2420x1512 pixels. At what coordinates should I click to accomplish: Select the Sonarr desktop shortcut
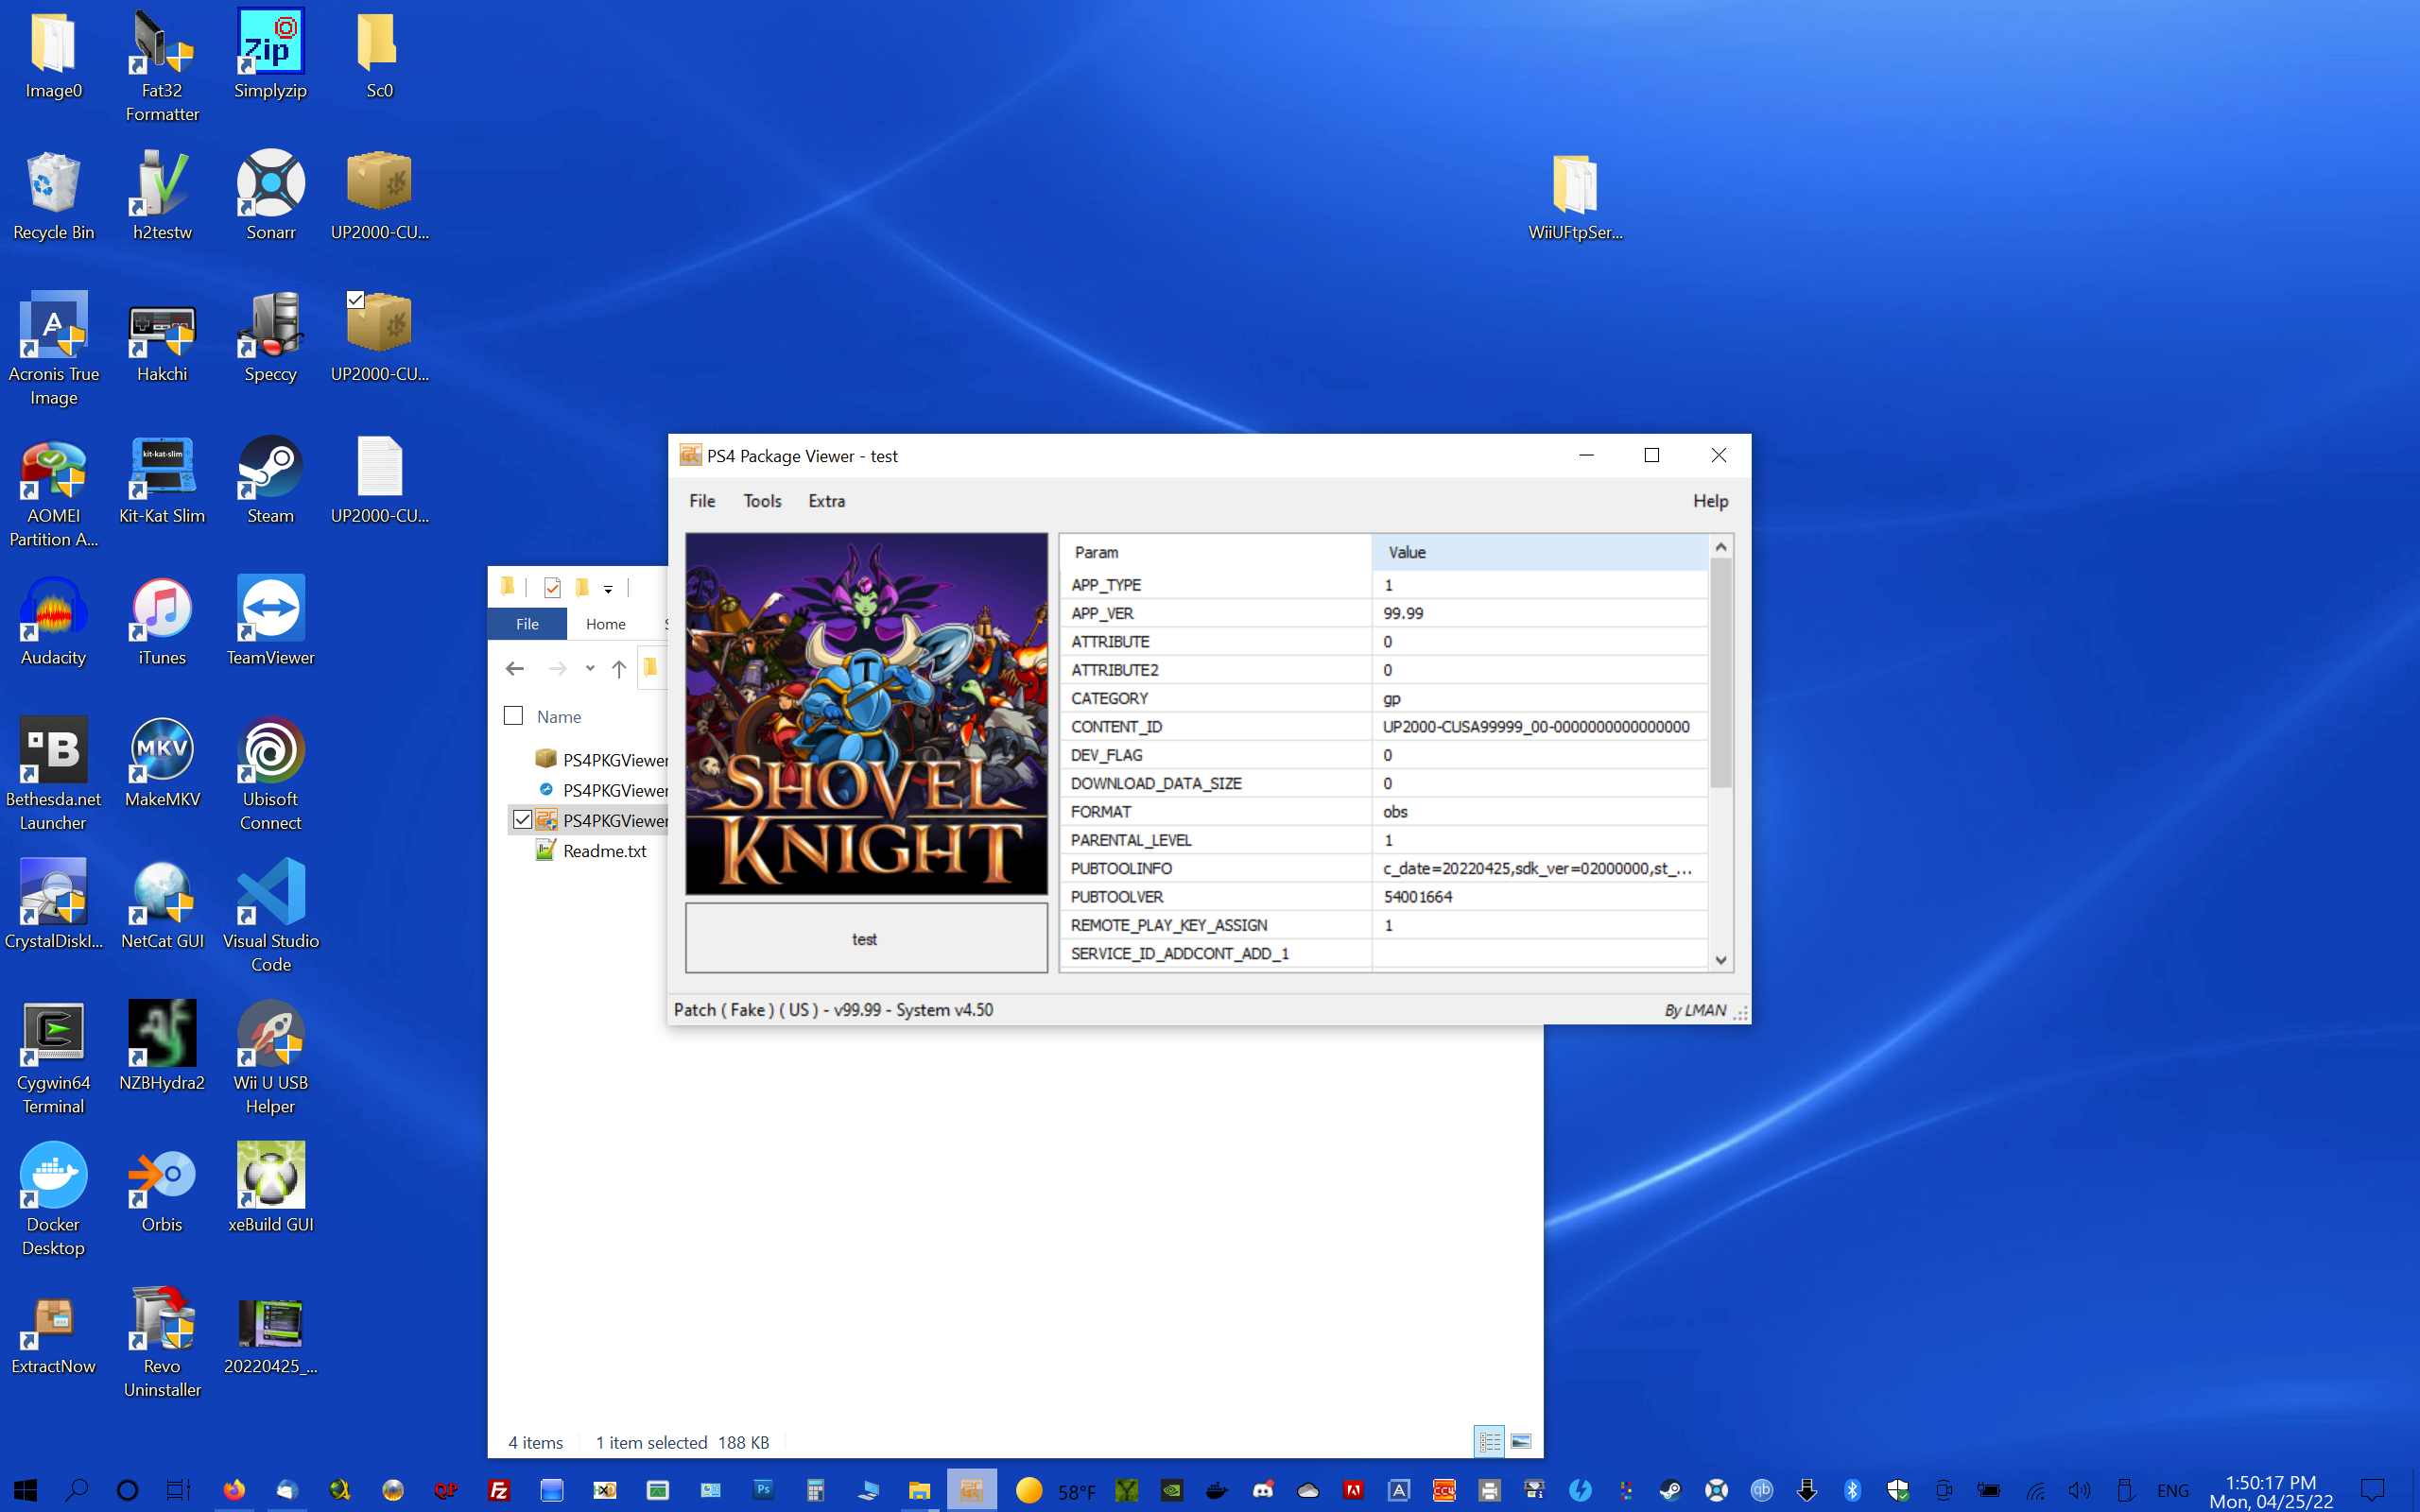point(270,196)
